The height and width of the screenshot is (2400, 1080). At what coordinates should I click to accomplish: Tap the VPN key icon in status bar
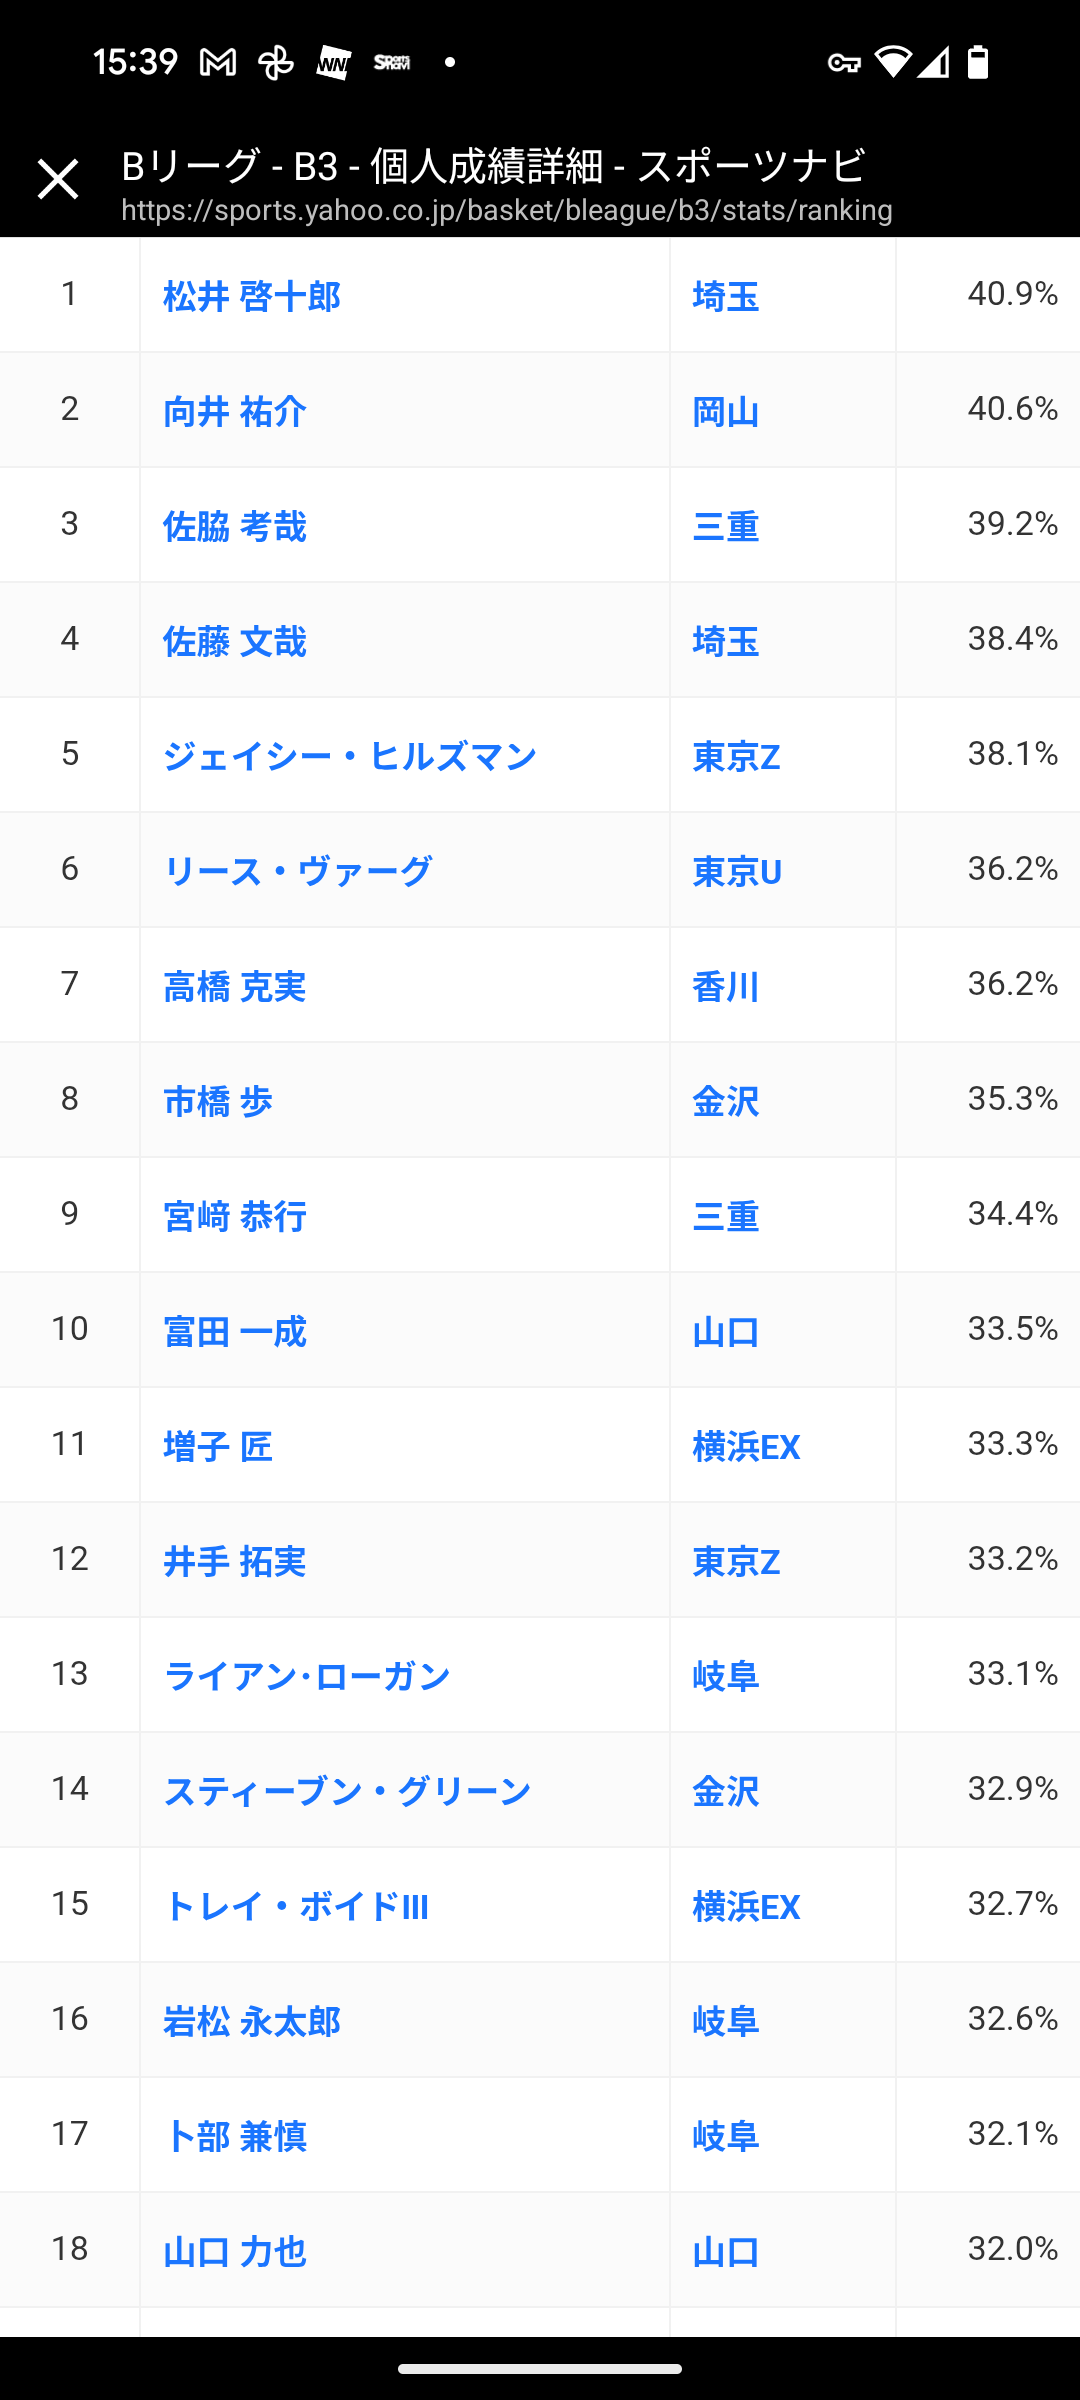pos(845,63)
